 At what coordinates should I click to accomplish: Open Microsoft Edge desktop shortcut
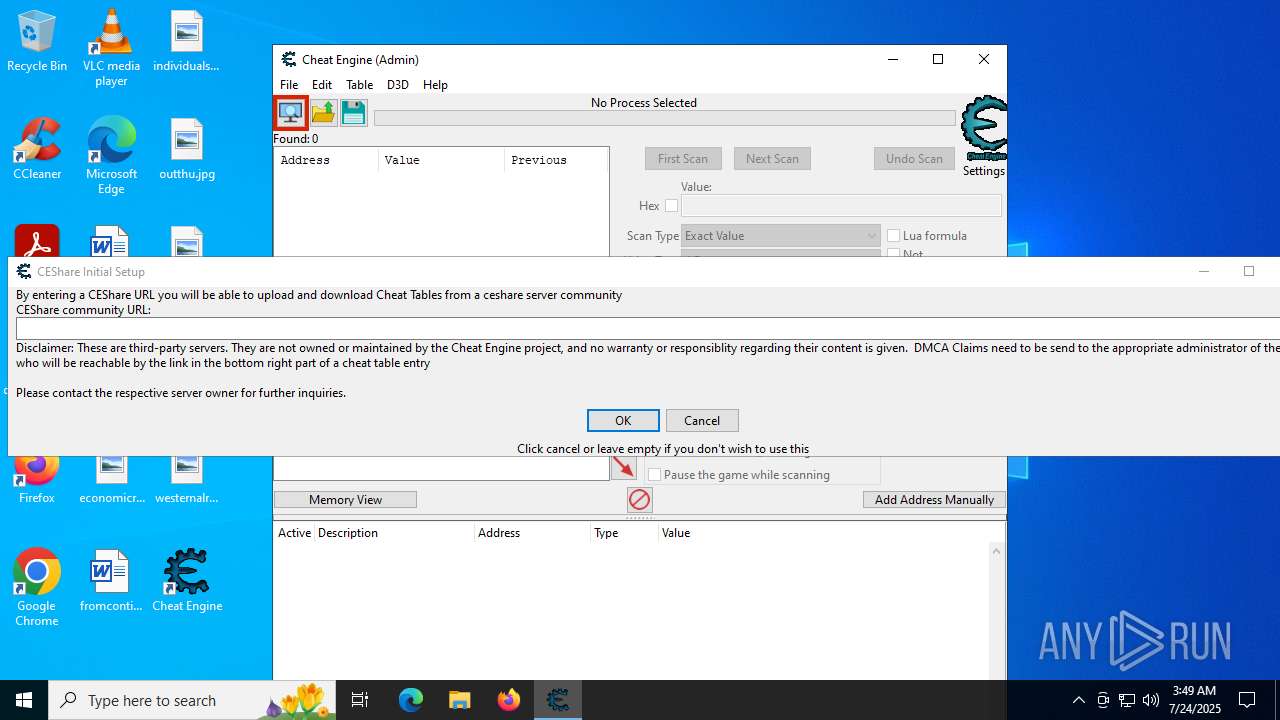point(111,156)
